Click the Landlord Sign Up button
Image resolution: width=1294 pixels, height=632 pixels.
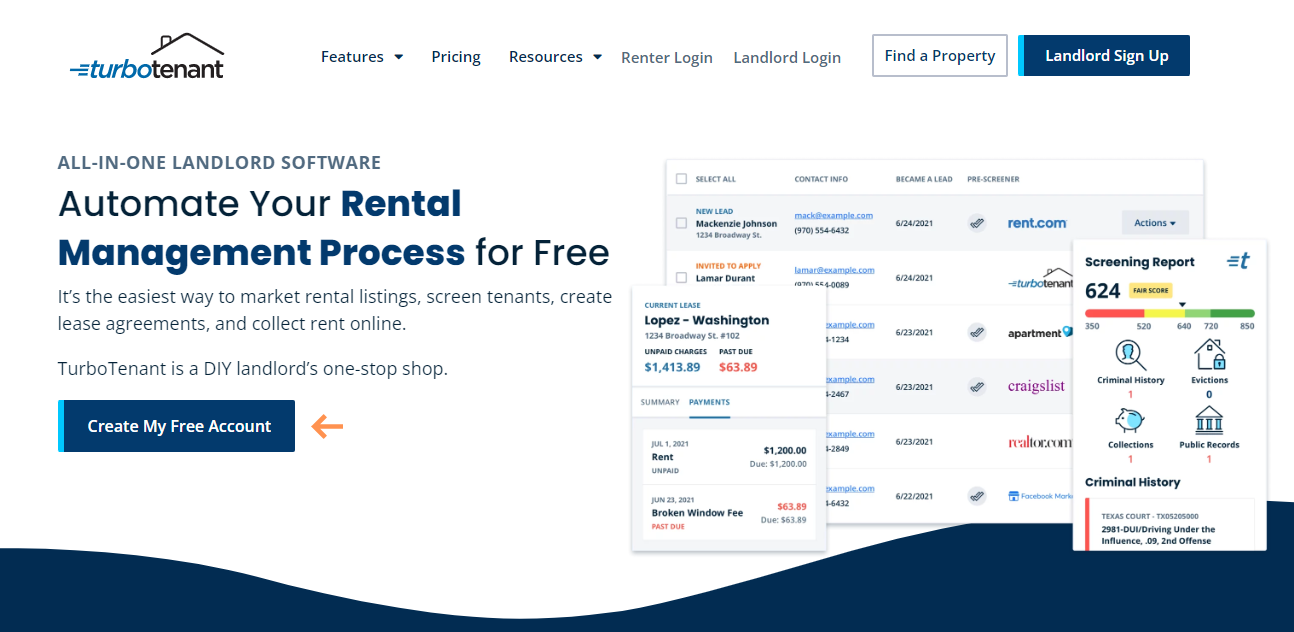click(1104, 56)
